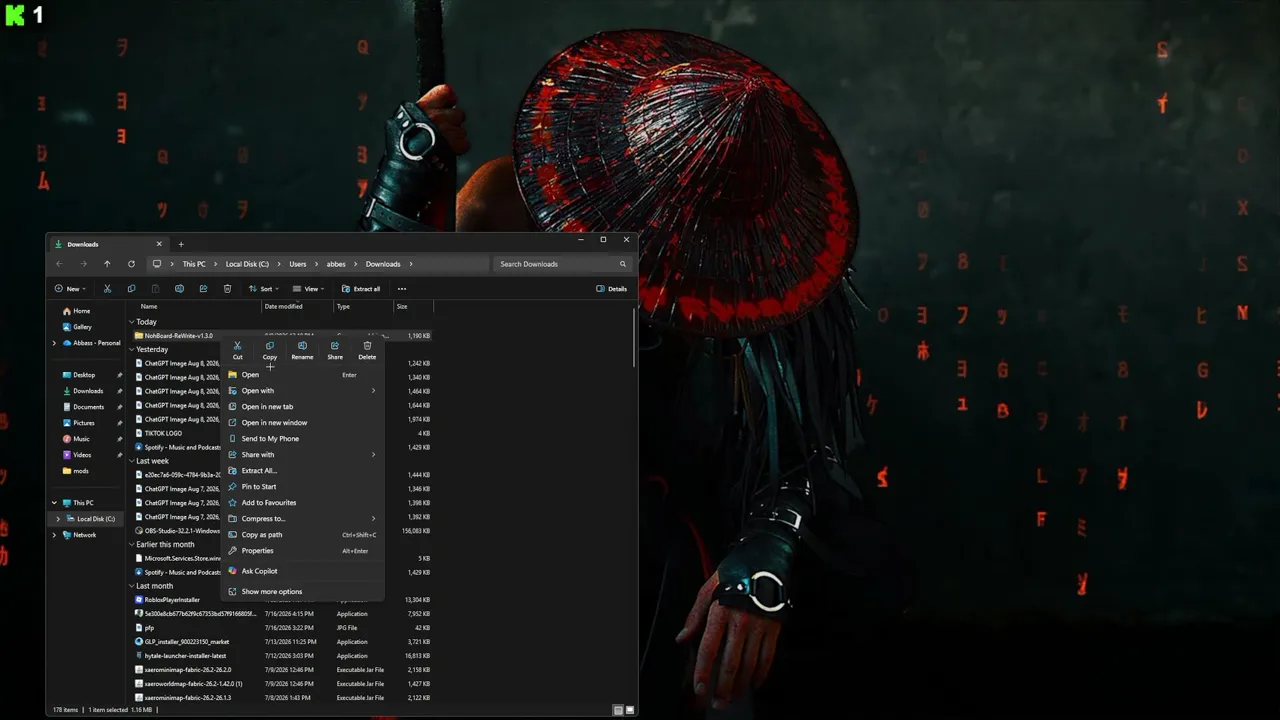Switch to large thumbnails view in status bar
The image size is (1280, 720).
tap(630, 710)
